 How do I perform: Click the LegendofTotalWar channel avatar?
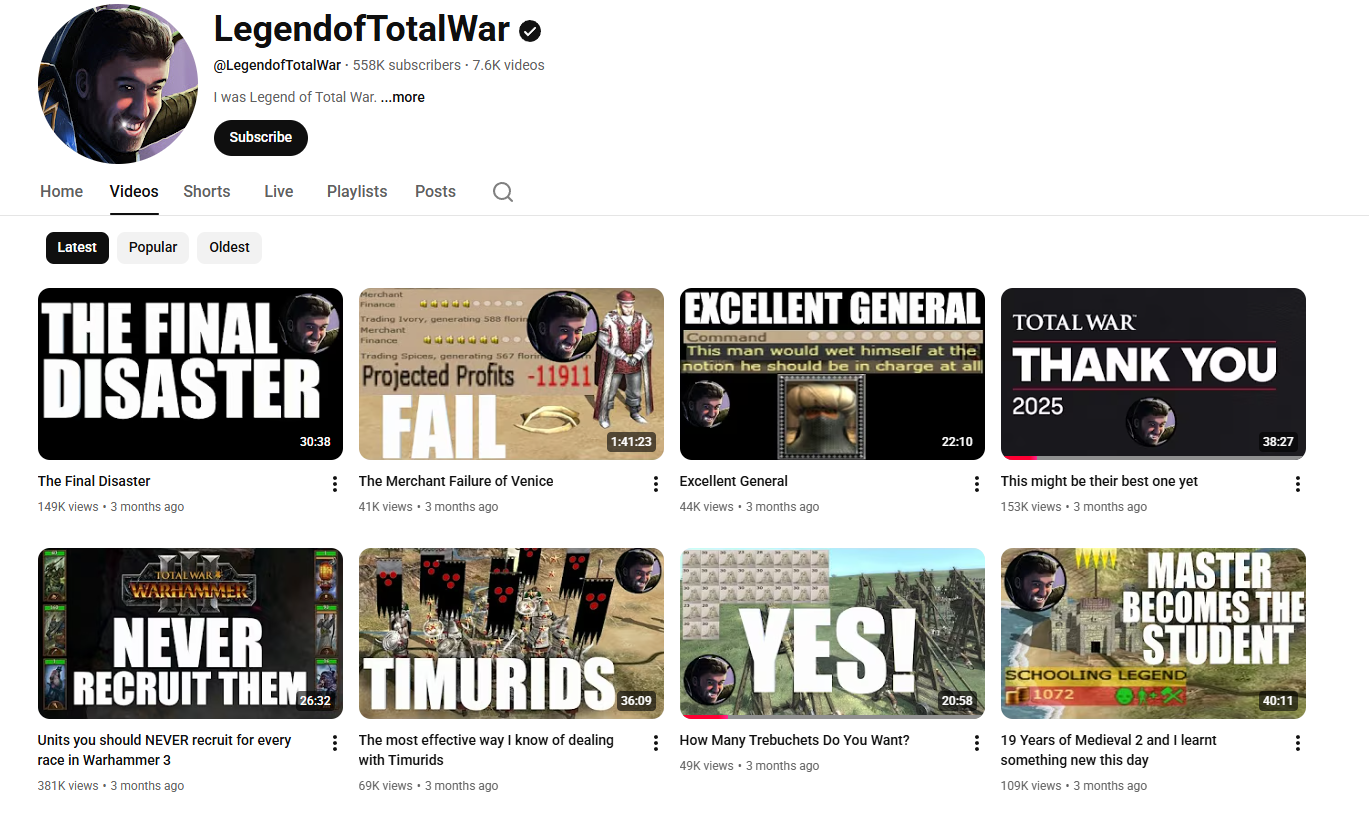coord(118,84)
